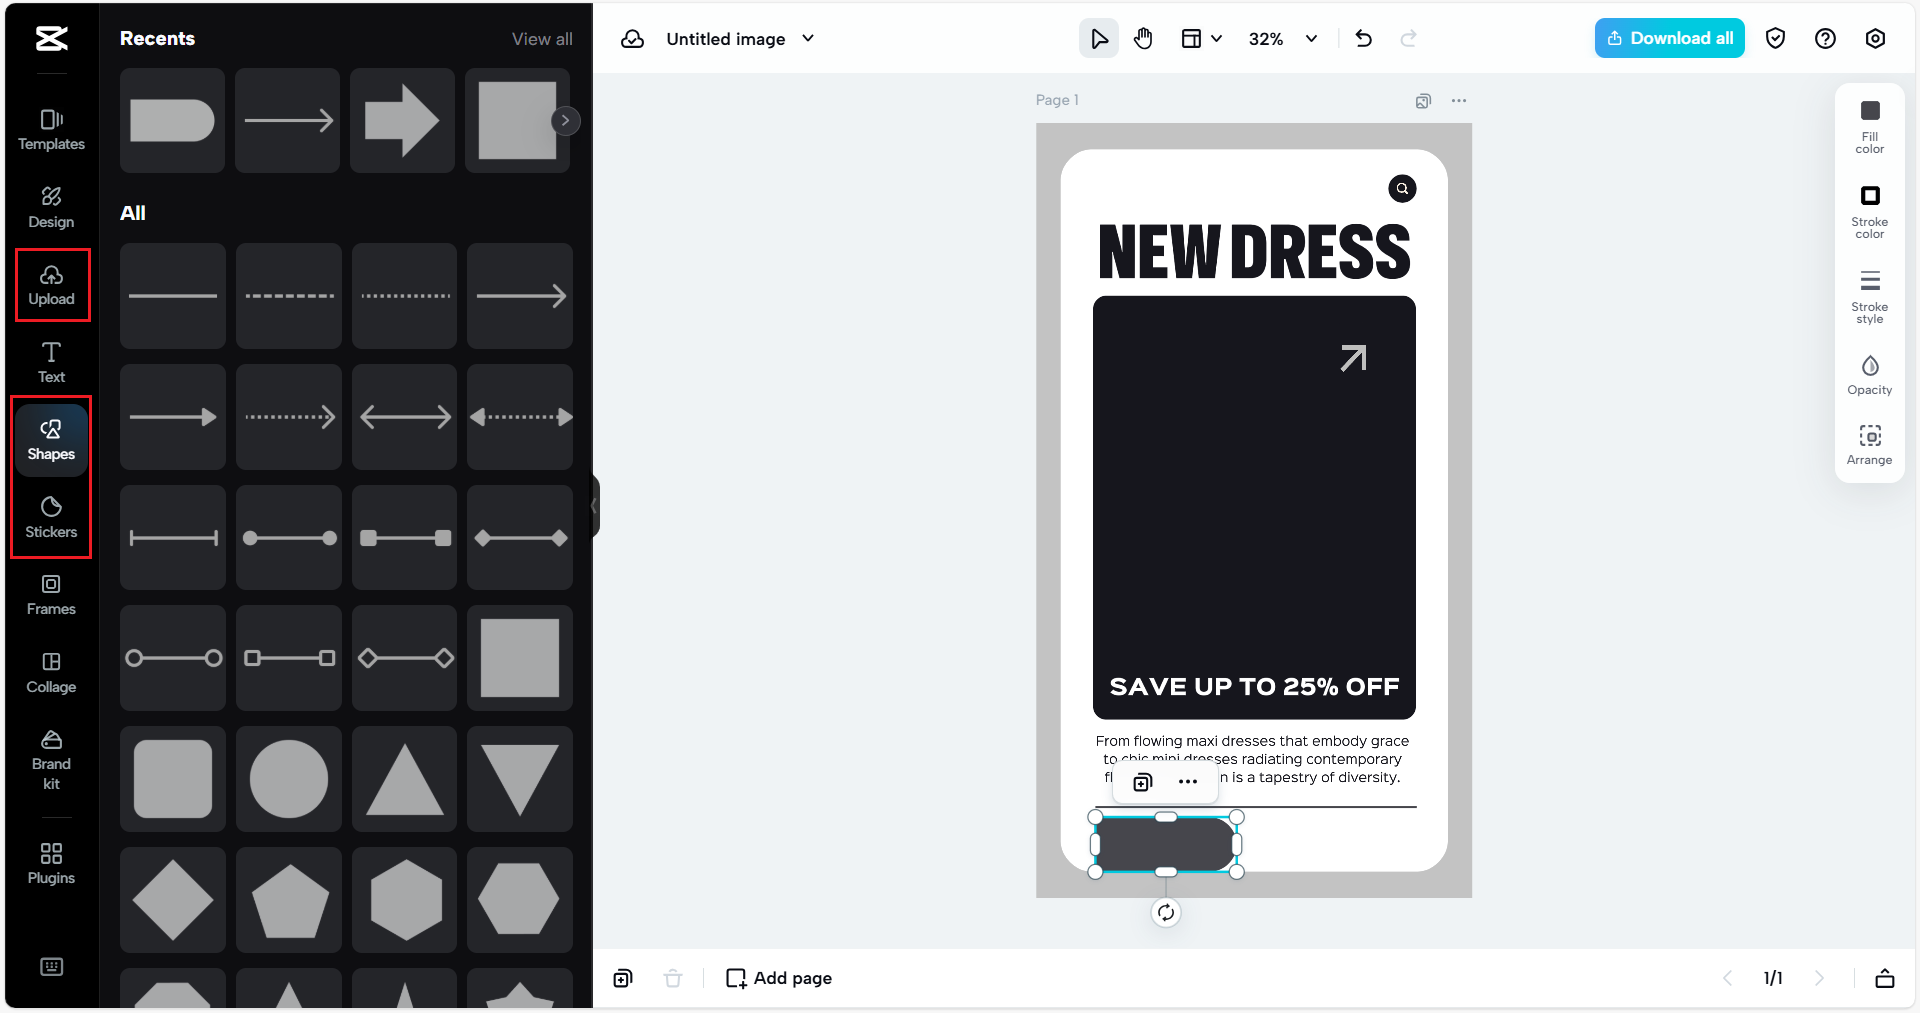Undo the last action
The image size is (1920, 1013).
[x=1363, y=38]
